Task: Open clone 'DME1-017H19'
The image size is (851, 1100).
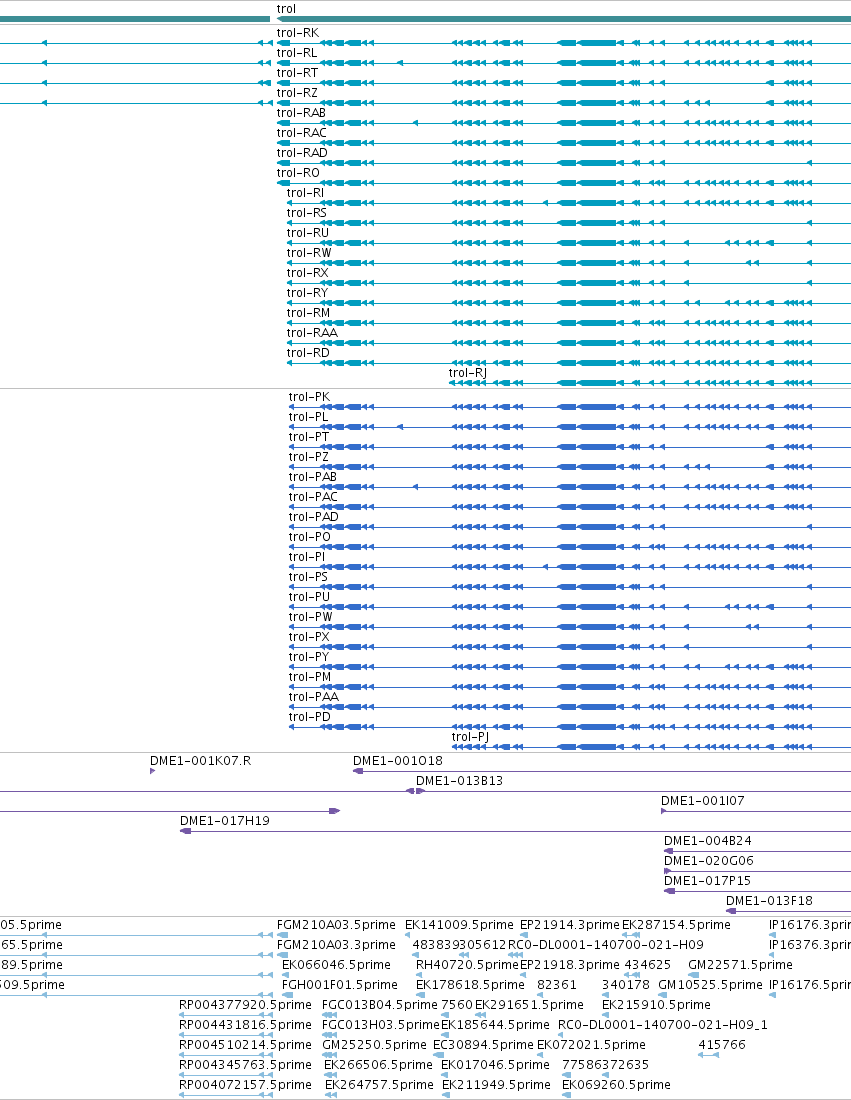Action: click(225, 821)
